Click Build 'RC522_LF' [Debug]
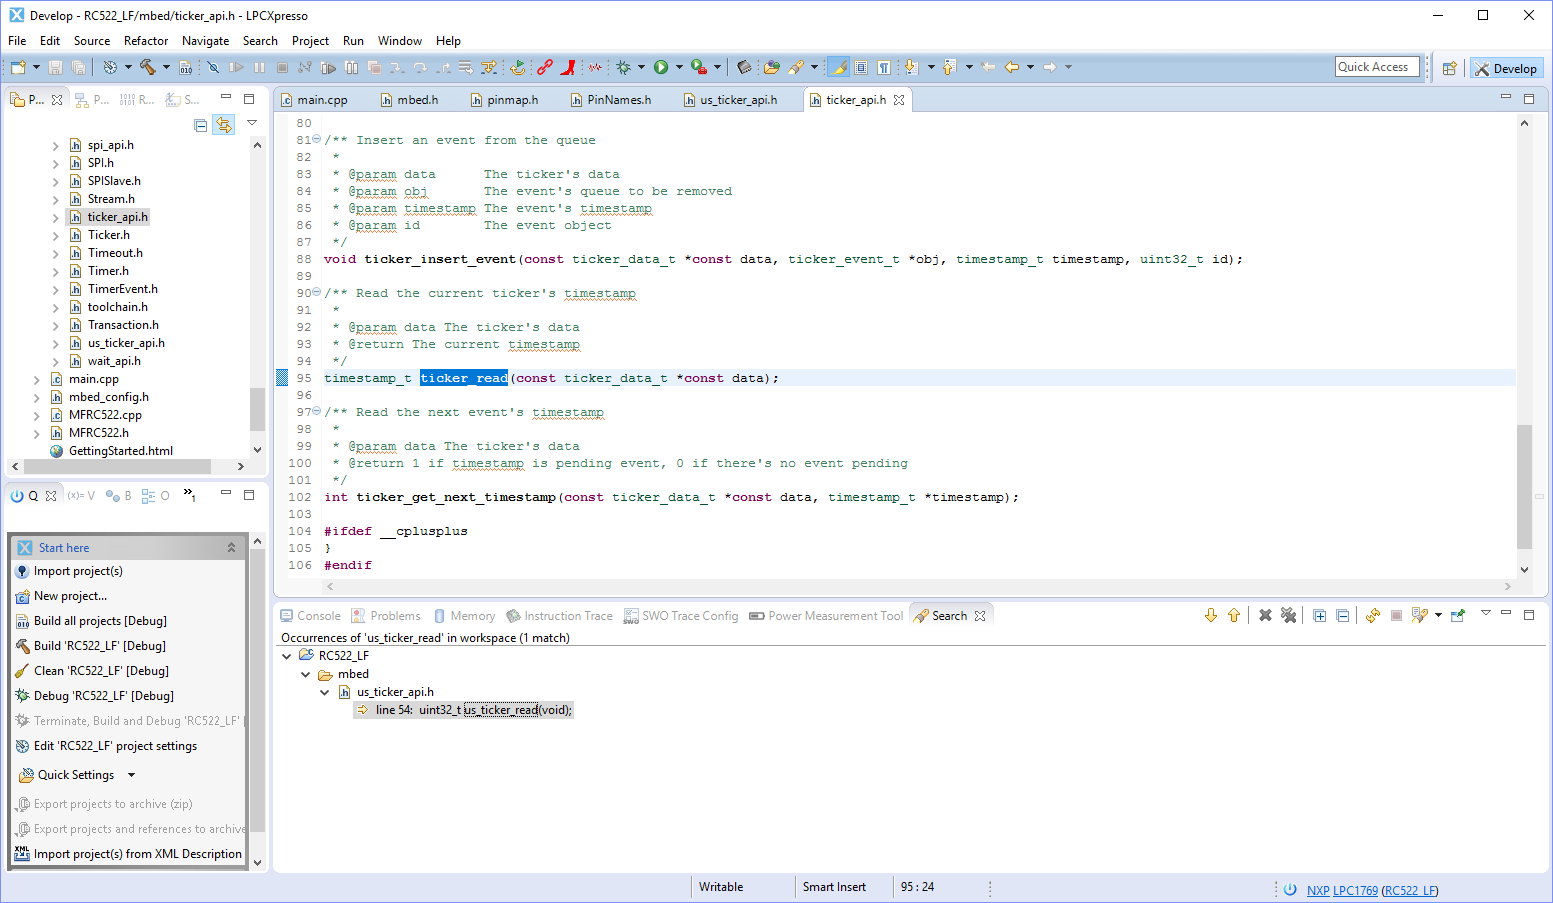This screenshot has width=1553, height=903. click(100, 646)
